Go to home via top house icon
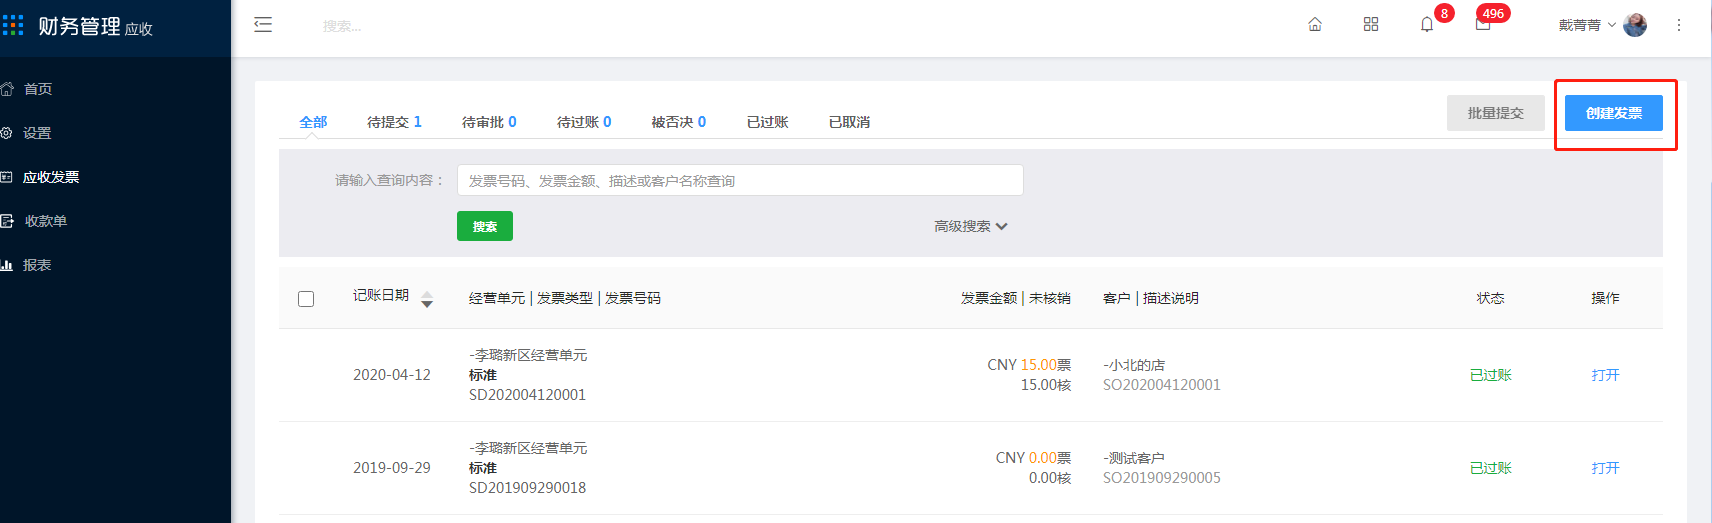Image resolution: width=1712 pixels, height=523 pixels. pos(1315,25)
